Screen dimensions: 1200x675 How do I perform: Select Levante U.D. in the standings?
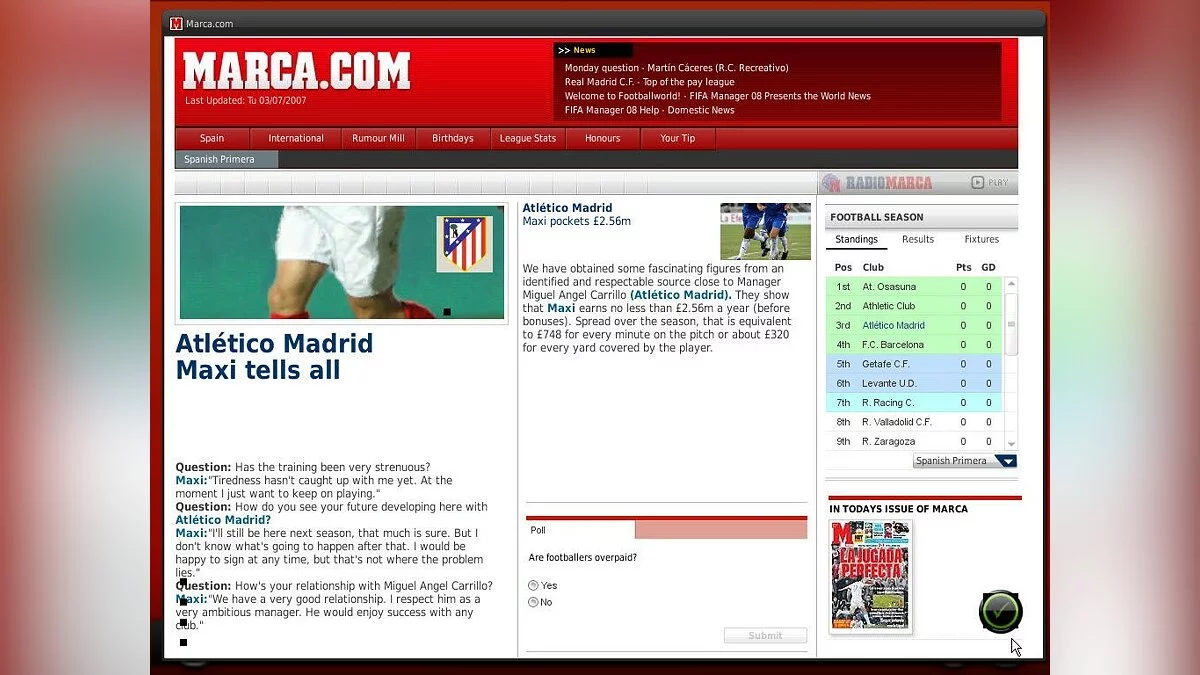click(914, 383)
